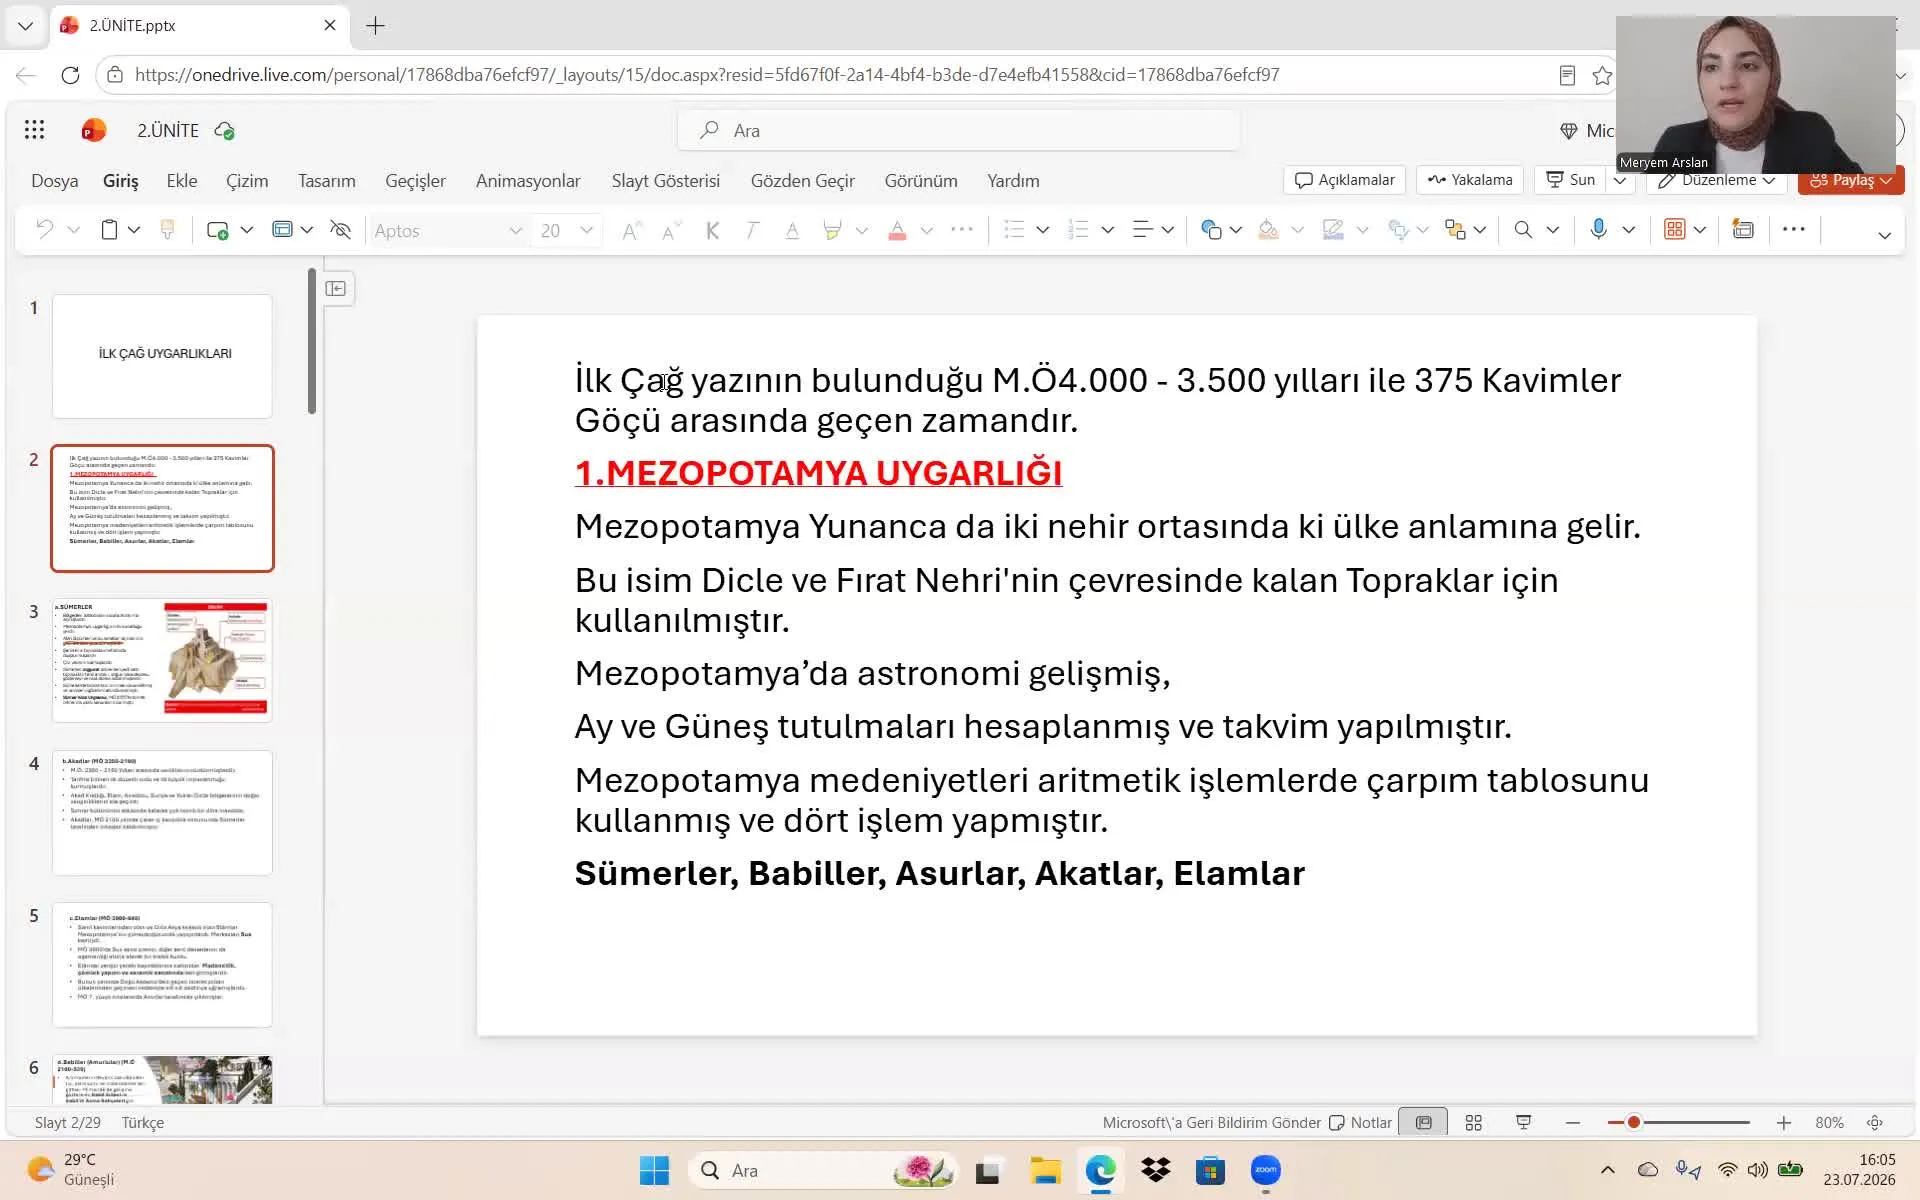The width and height of the screenshot is (1920, 1200).
Task: Click the numbered list icon
Action: click(x=1078, y=230)
